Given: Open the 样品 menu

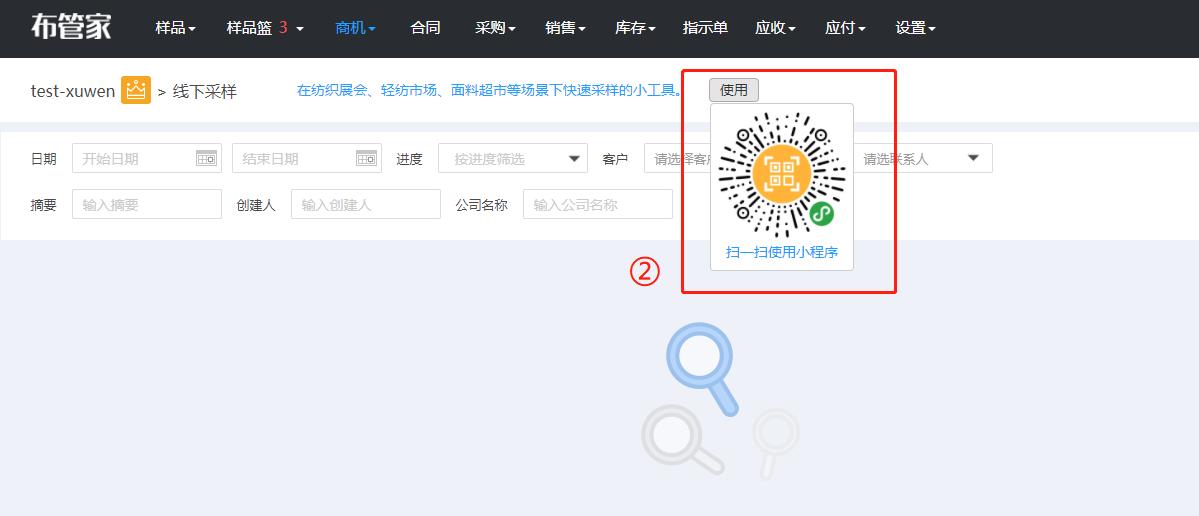Looking at the screenshot, I should pyautogui.click(x=176, y=28).
